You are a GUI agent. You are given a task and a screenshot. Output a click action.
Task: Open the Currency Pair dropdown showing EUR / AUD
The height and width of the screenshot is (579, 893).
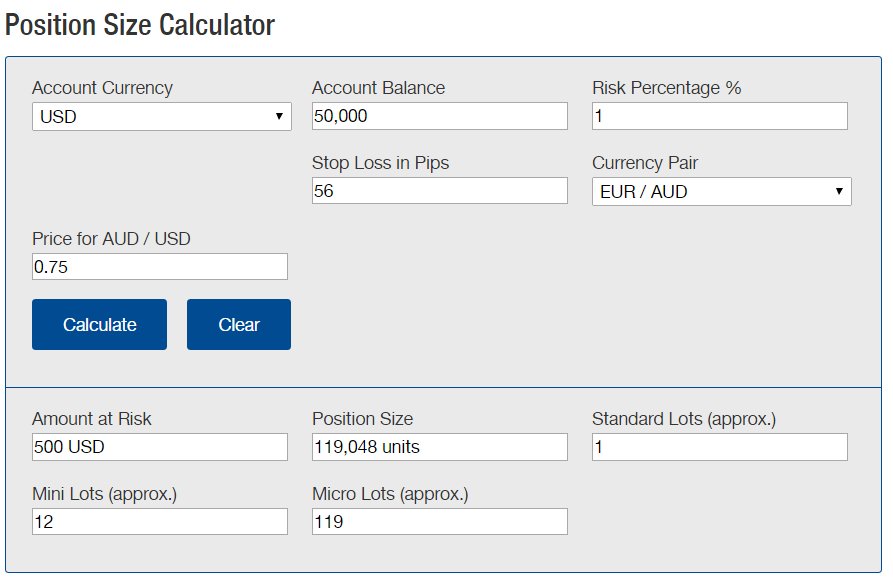(x=722, y=192)
